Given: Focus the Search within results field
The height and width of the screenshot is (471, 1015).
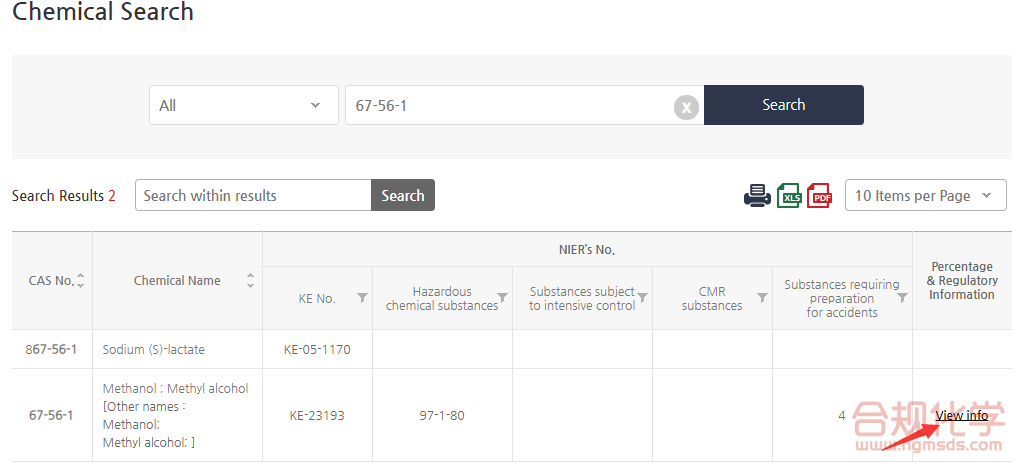Looking at the screenshot, I should [253, 196].
